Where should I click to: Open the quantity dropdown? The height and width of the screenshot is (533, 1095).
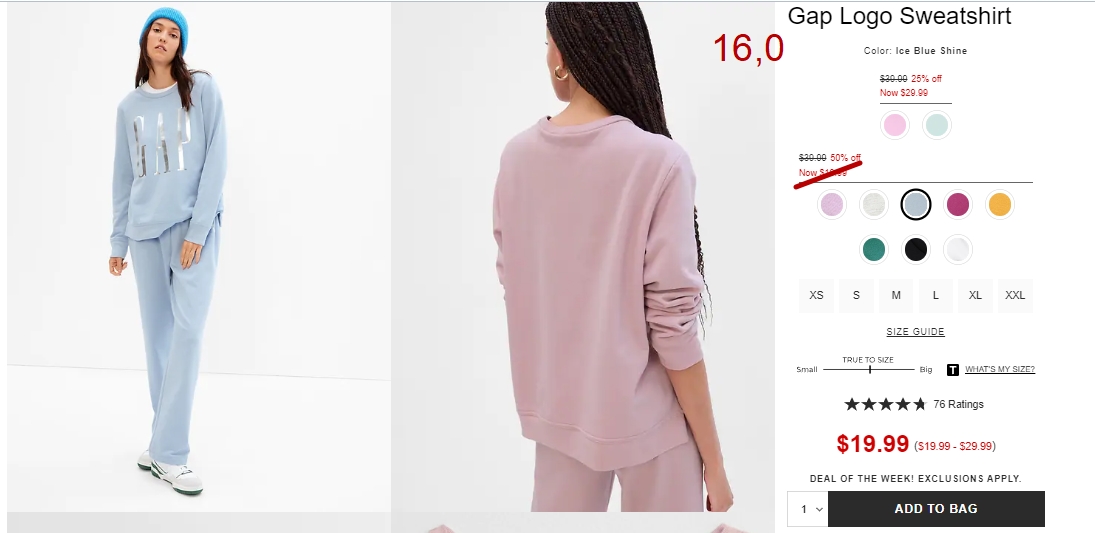[808, 509]
